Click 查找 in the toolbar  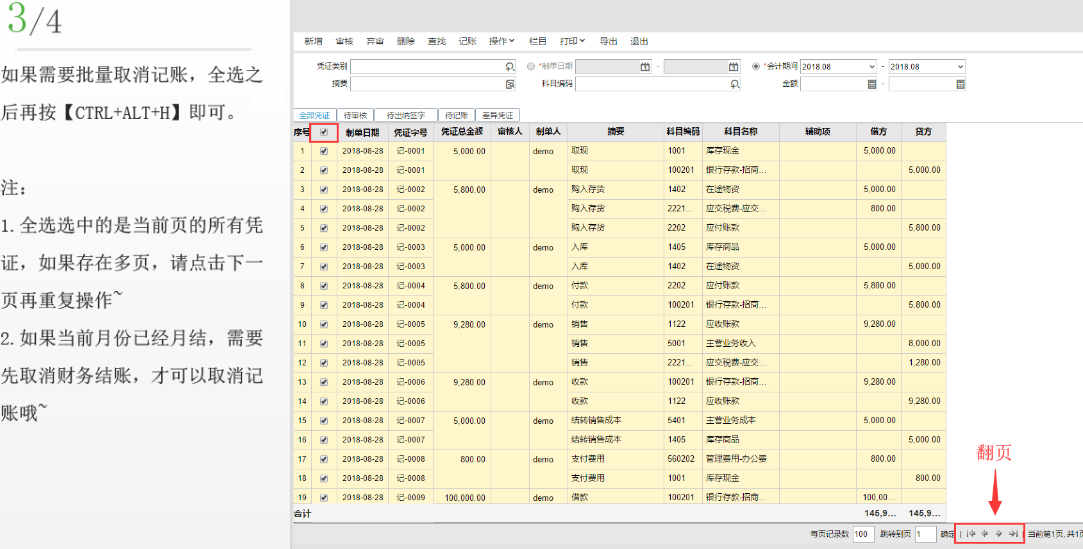click(x=437, y=41)
